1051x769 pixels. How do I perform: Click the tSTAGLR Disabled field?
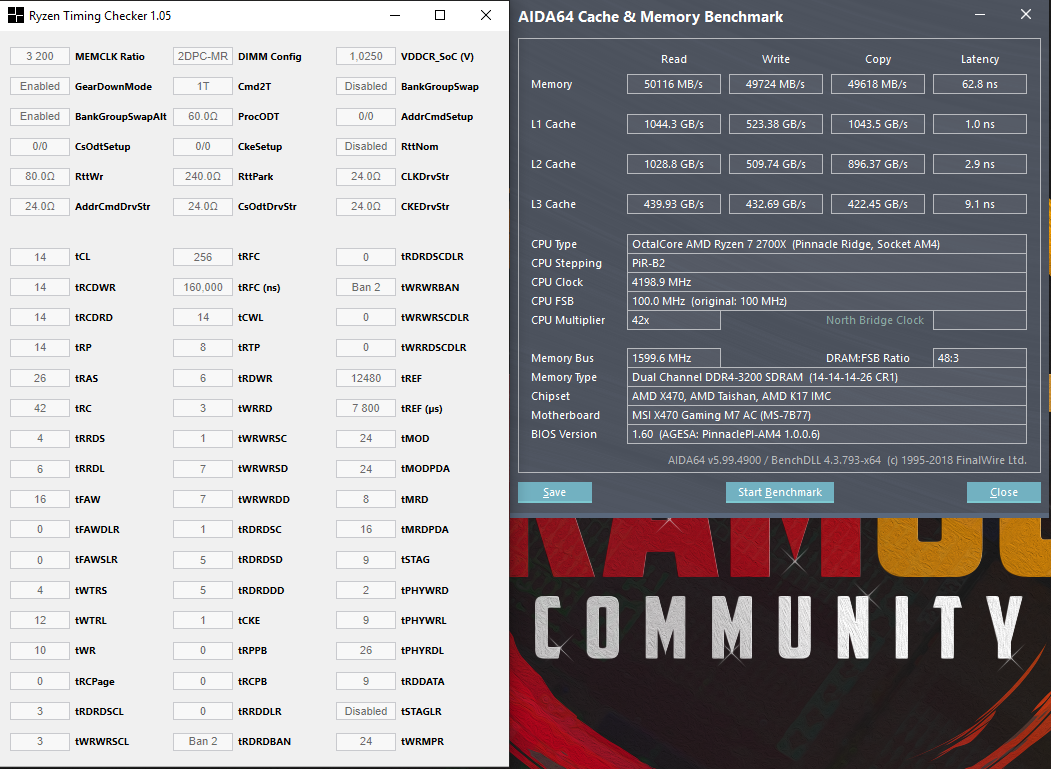(x=365, y=711)
